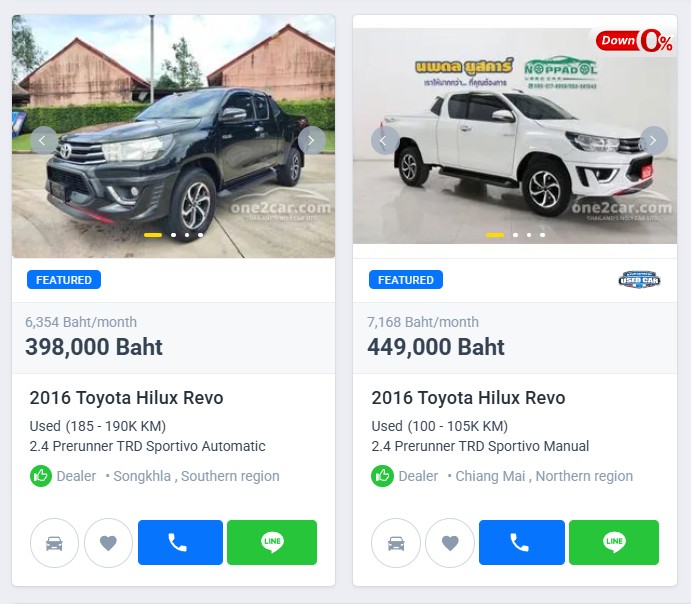691x604 pixels.
Task: Select second carousel dot on black Hilux photo
Action: (174, 235)
